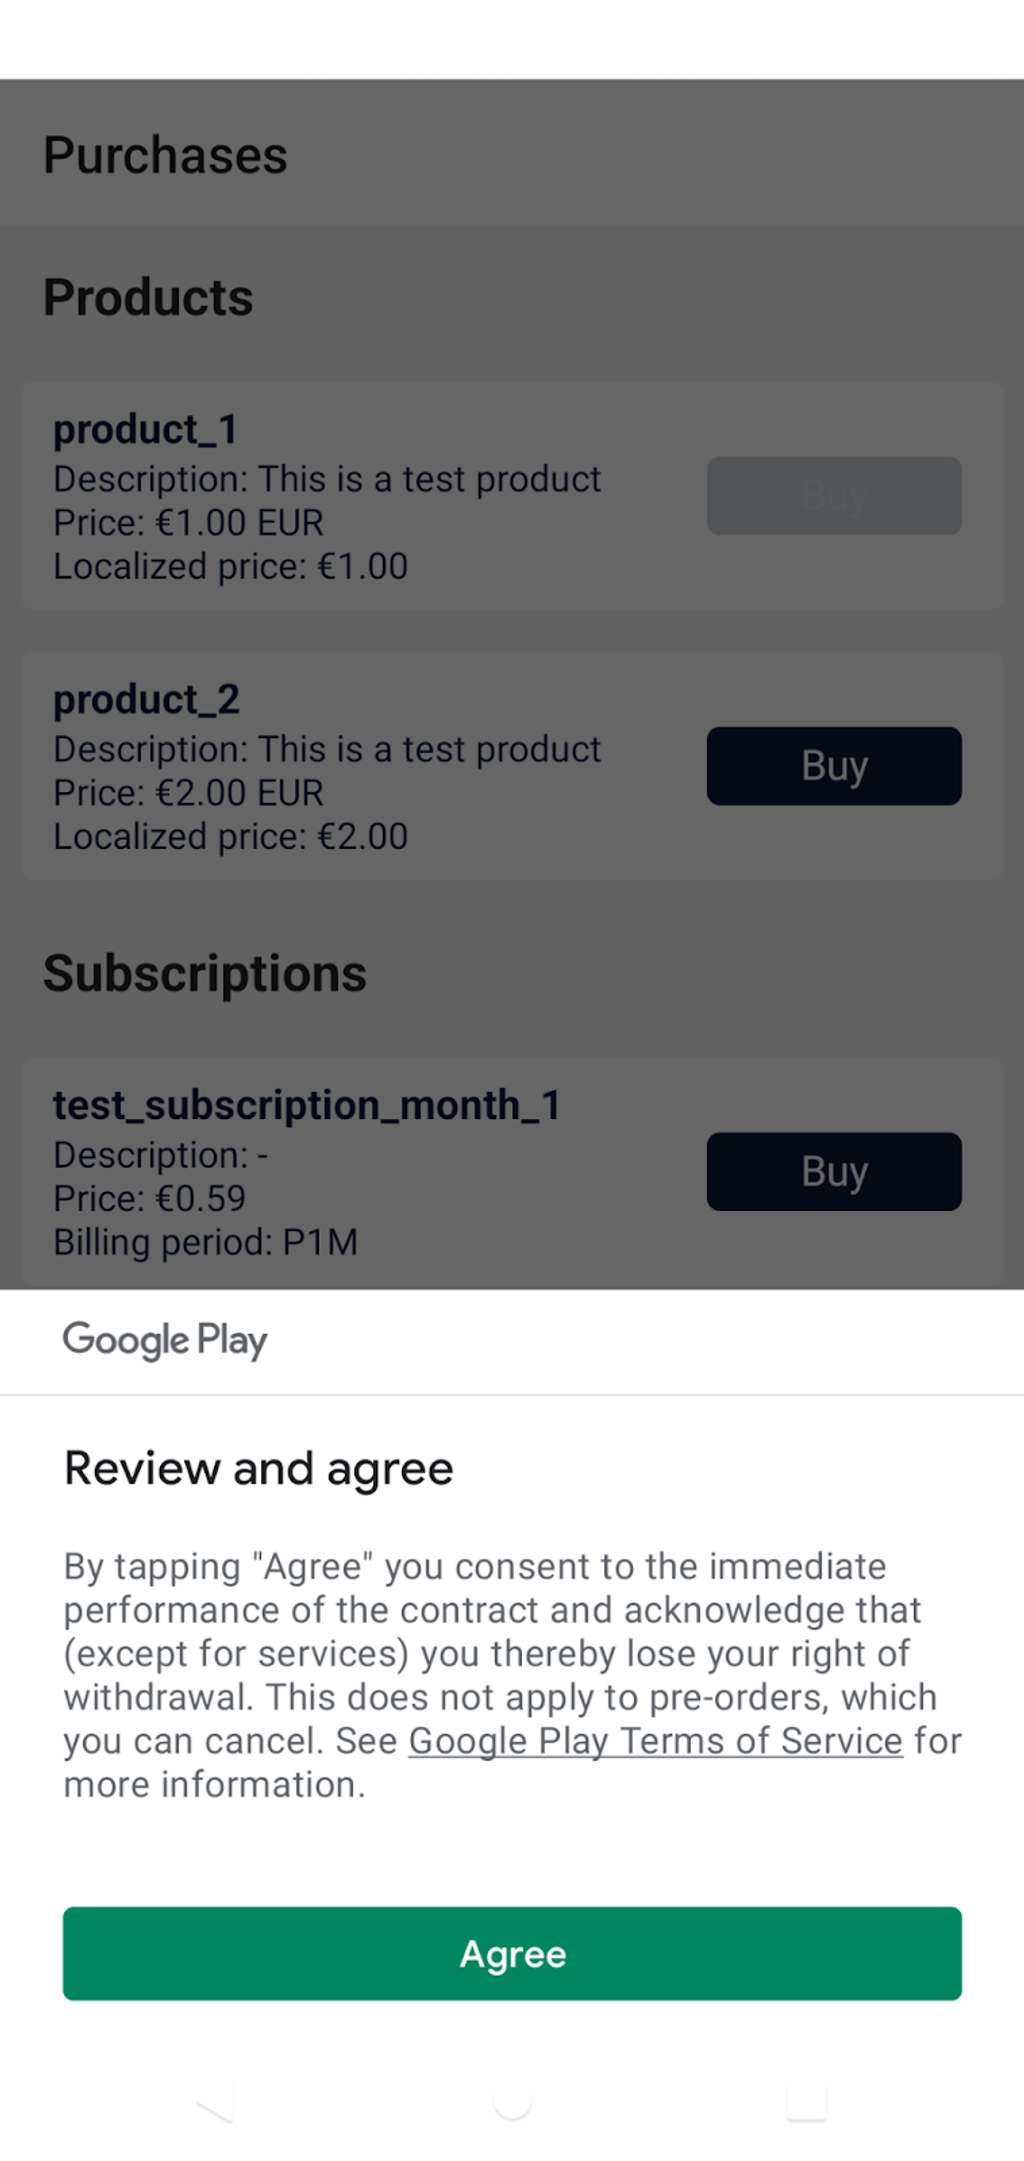Click the disabled Buy button for product_1

834,496
